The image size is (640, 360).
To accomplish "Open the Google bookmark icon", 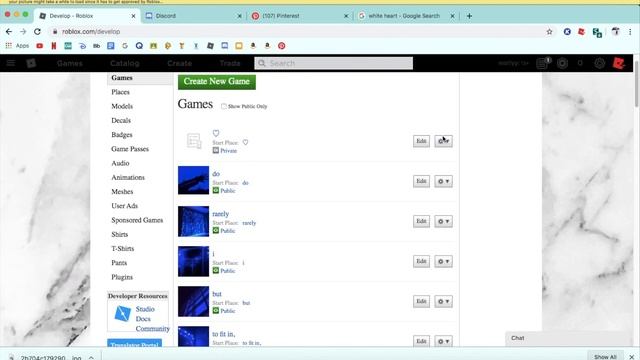I will click(x=125, y=46).
